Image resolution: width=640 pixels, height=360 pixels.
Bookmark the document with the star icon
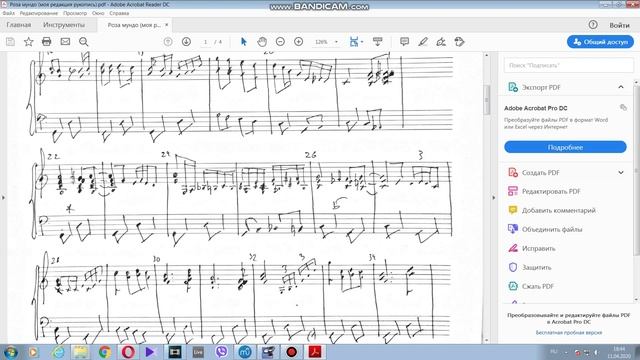[x=29, y=42]
